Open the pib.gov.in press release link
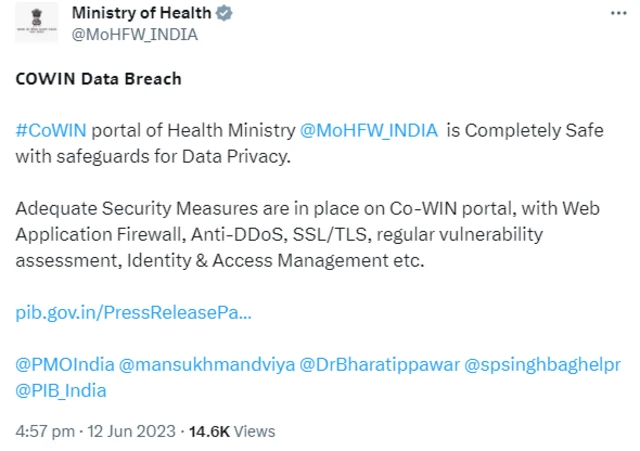640x451 pixels. [133, 312]
